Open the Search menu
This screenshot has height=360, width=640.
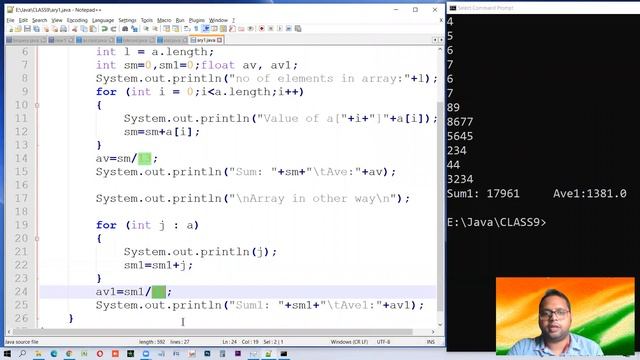click(x=40, y=20)
